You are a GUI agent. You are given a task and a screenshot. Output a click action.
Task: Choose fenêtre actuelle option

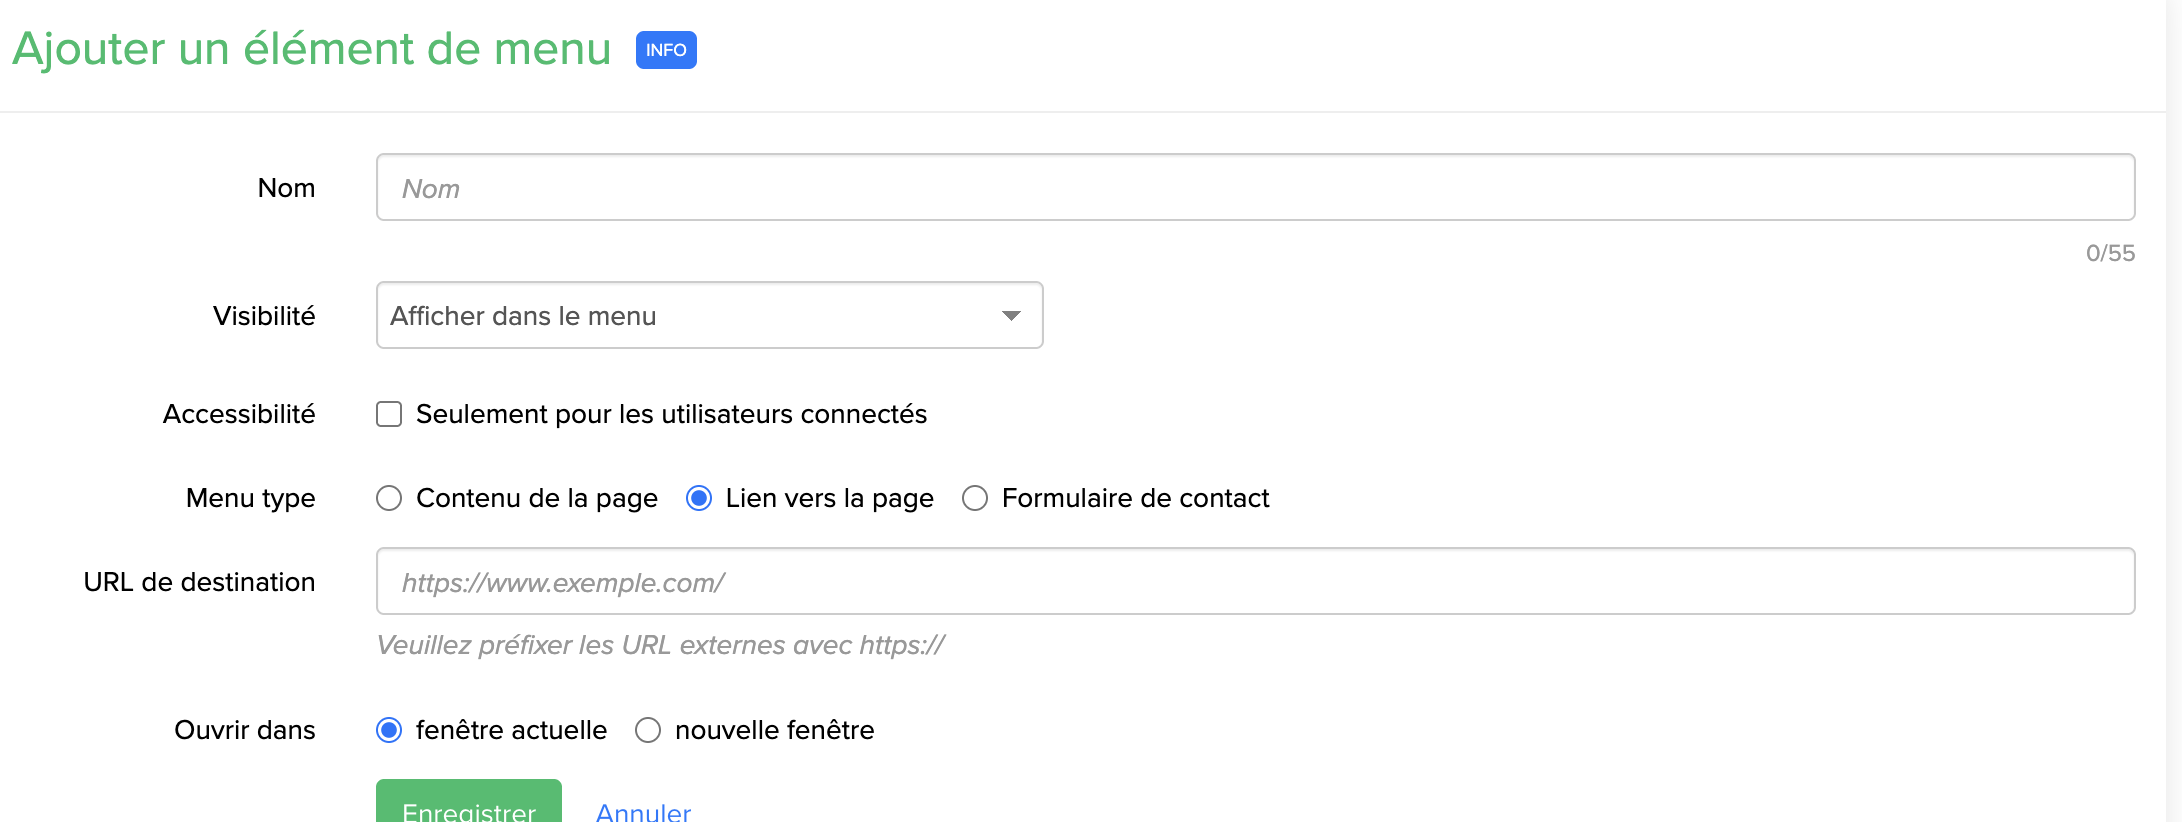coord(389,730)
